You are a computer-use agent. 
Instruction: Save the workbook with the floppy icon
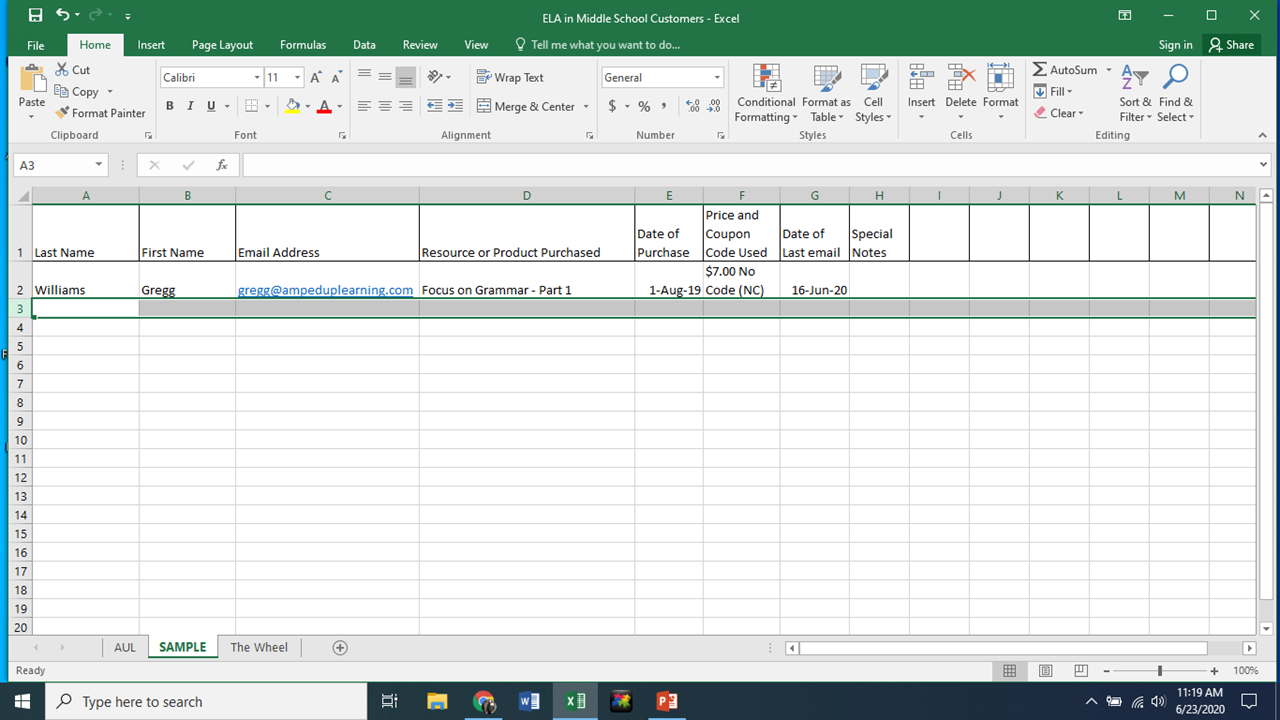(35, 15)
